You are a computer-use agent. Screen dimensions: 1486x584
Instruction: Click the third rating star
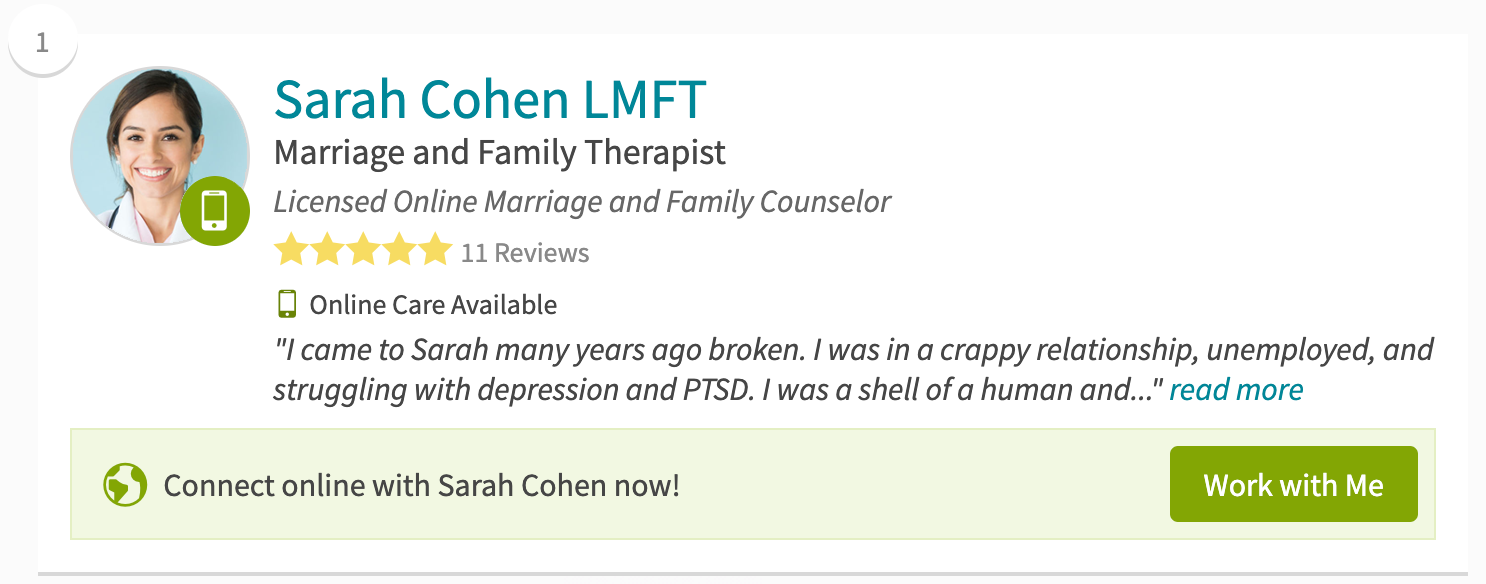[x=363, y=252]
